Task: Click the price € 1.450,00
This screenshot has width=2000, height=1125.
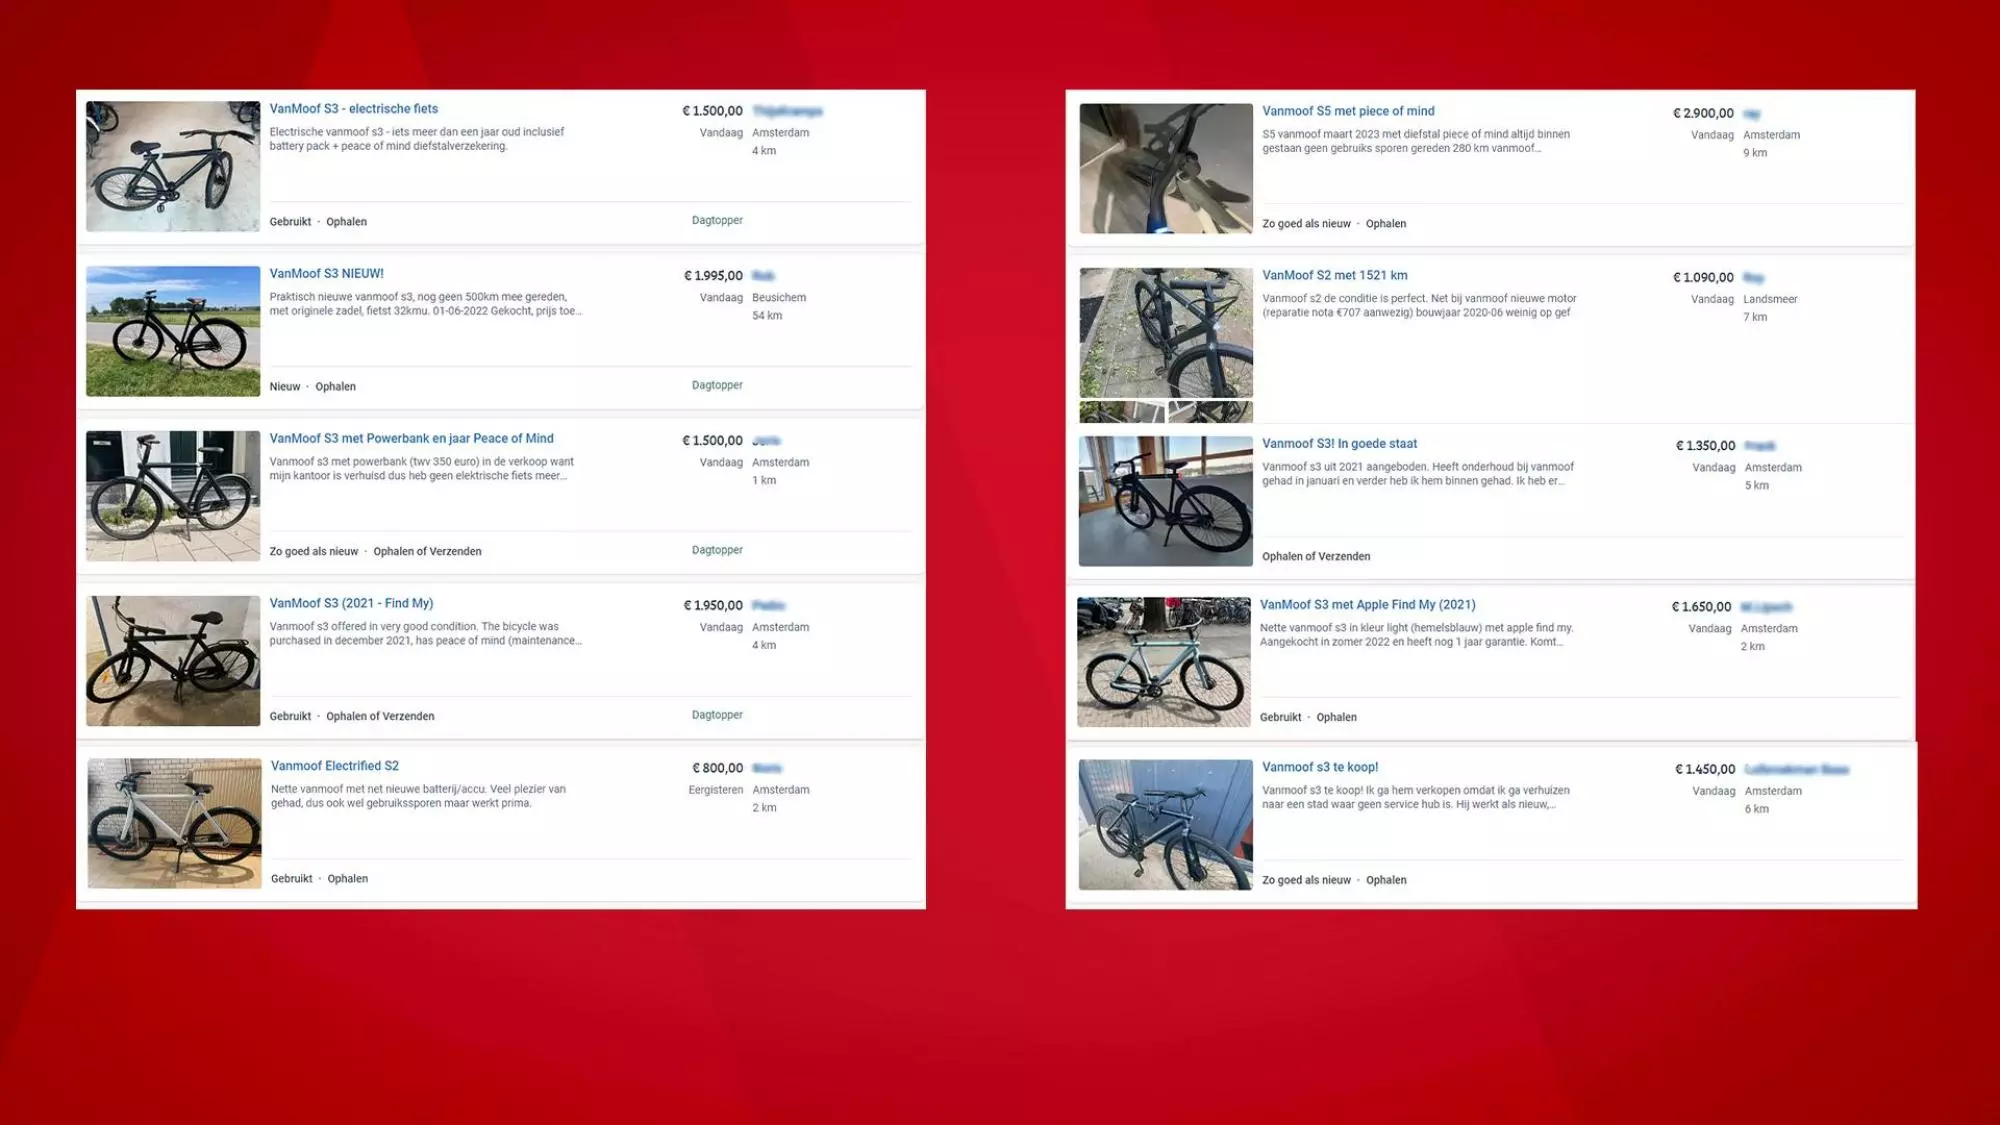Action: (1705, 769)
